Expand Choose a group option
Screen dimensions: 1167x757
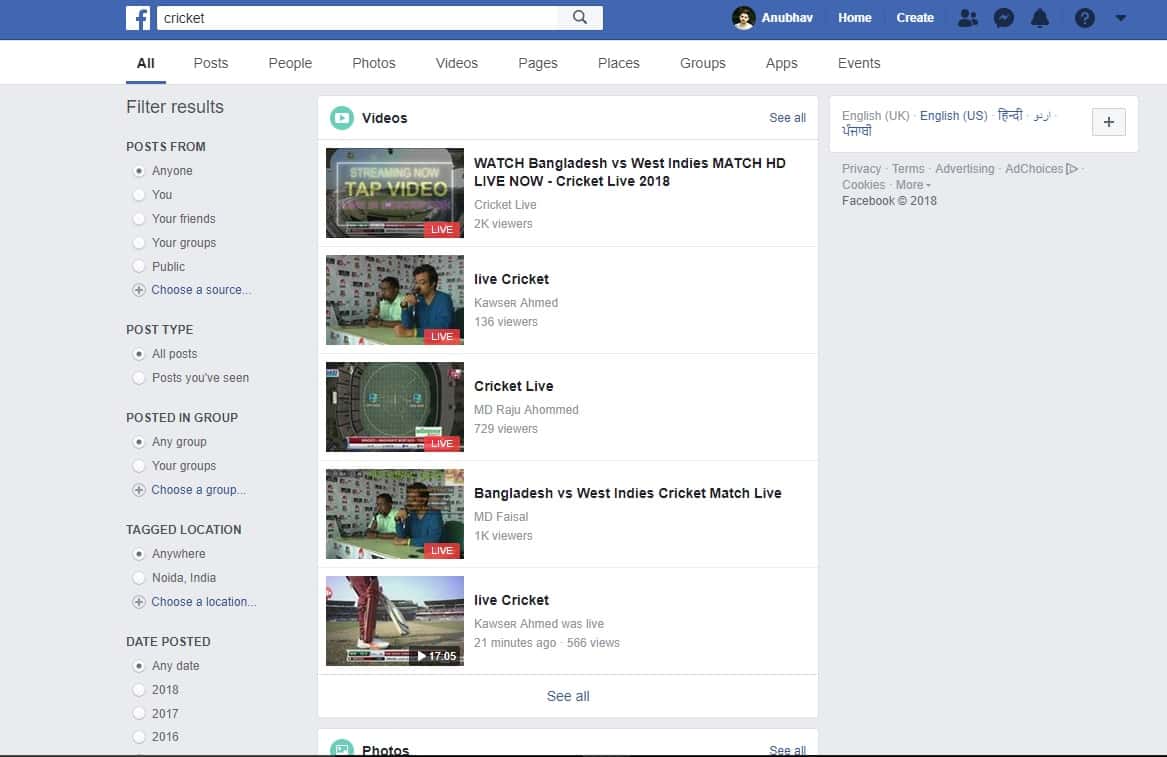[199, 490]
